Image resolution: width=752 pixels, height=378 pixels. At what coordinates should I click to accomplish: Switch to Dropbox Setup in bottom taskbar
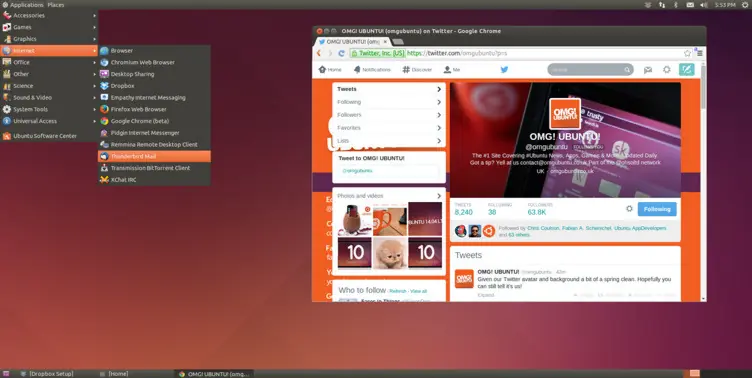click(46, 374)
